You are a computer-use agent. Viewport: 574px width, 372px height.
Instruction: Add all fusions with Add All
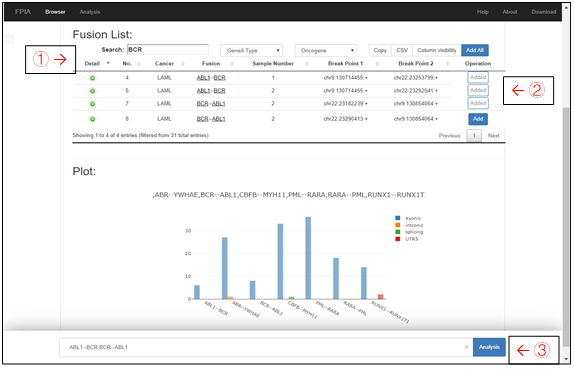pos(475,50)
